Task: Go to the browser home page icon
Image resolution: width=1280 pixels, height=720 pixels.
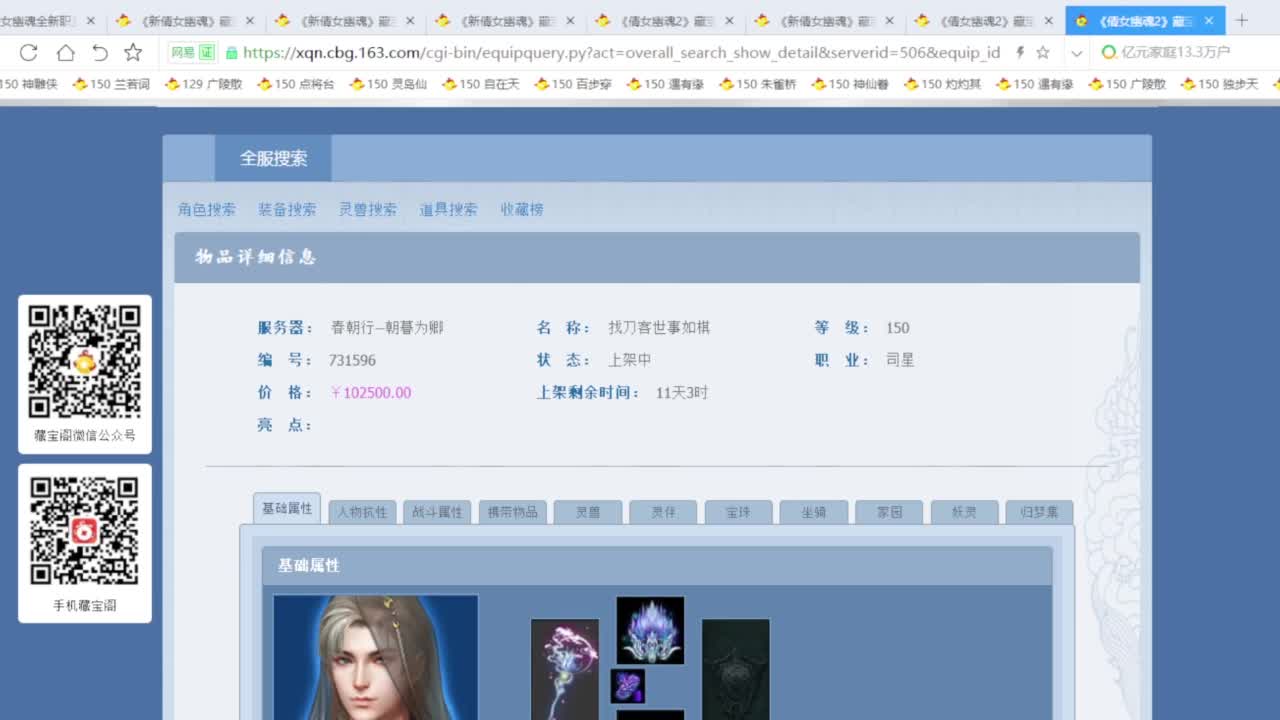Action: click(65, 53)
